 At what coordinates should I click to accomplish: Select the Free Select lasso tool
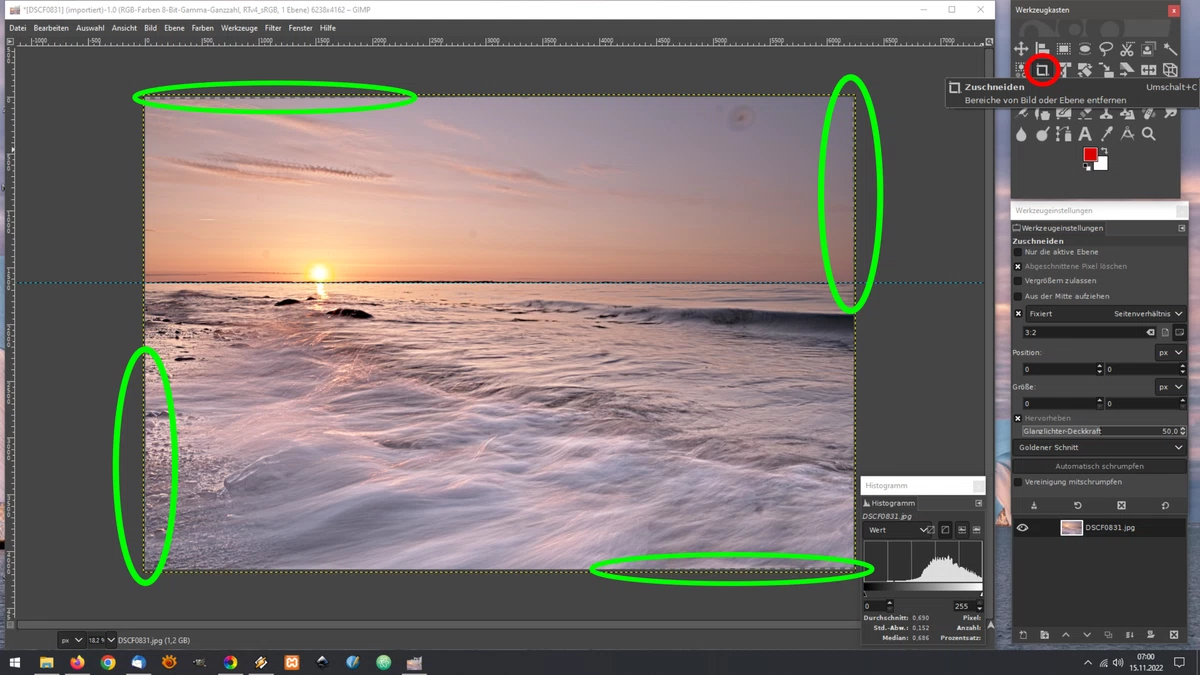pyautogui.click(x=1106, y=48)
